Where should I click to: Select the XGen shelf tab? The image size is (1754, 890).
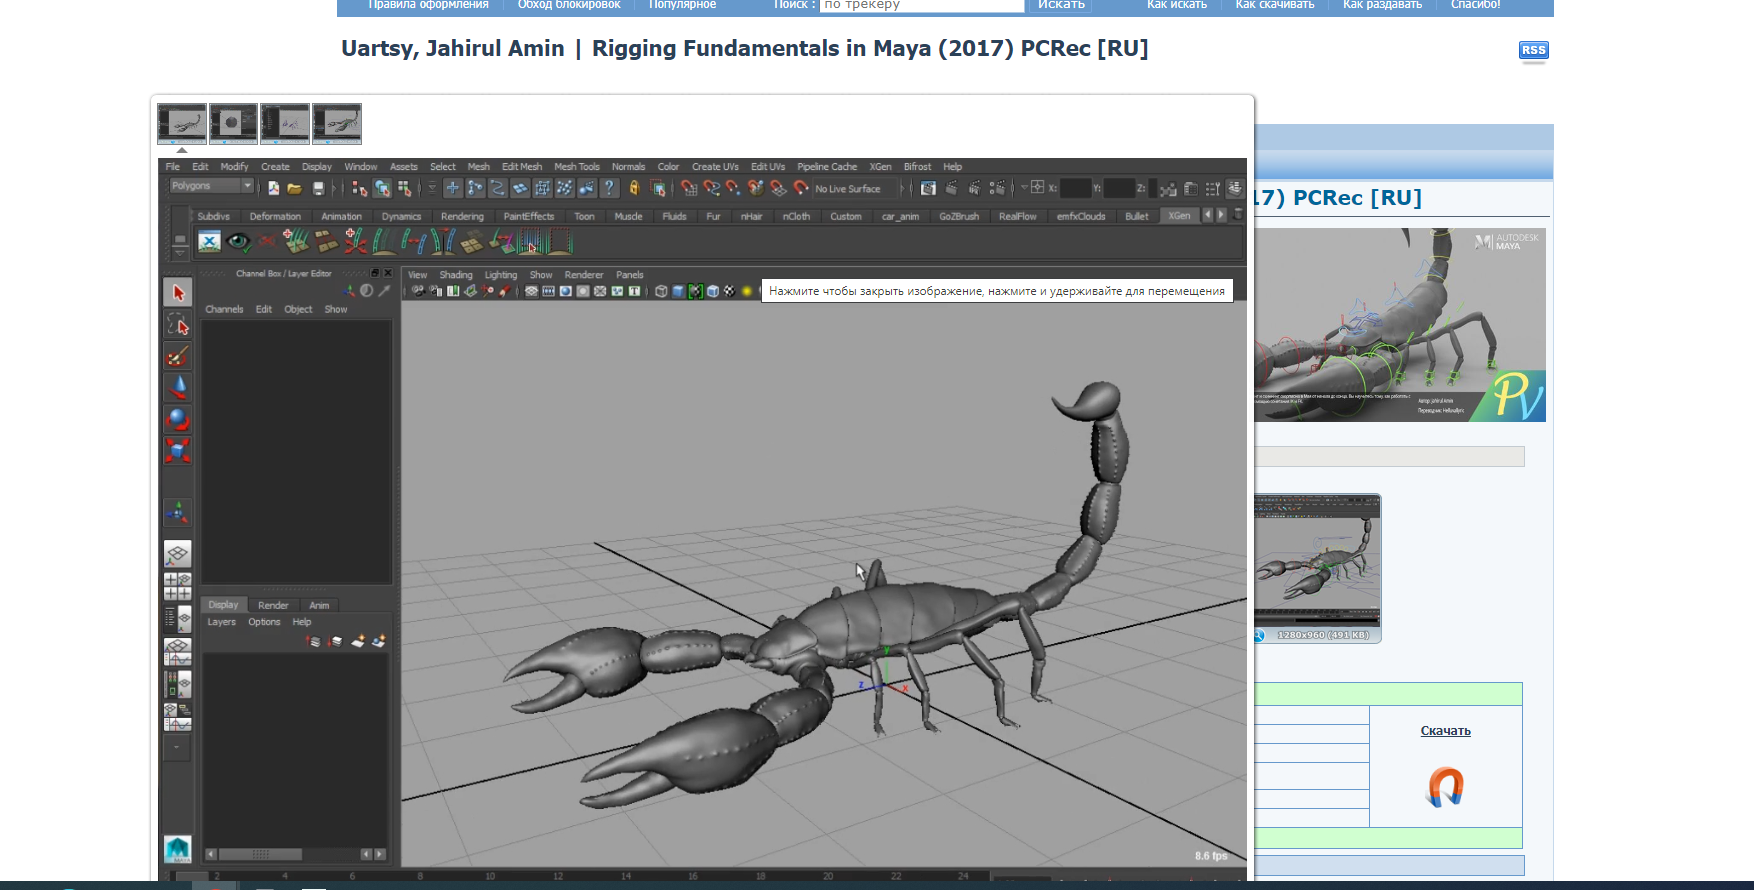point(1180,216)
